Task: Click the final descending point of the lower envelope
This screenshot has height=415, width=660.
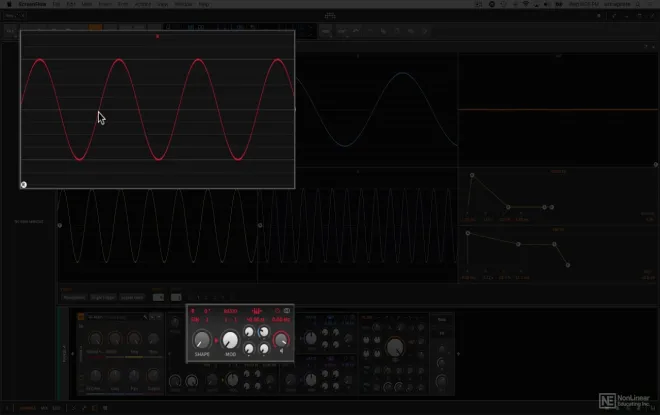Action: coord(568,265)
